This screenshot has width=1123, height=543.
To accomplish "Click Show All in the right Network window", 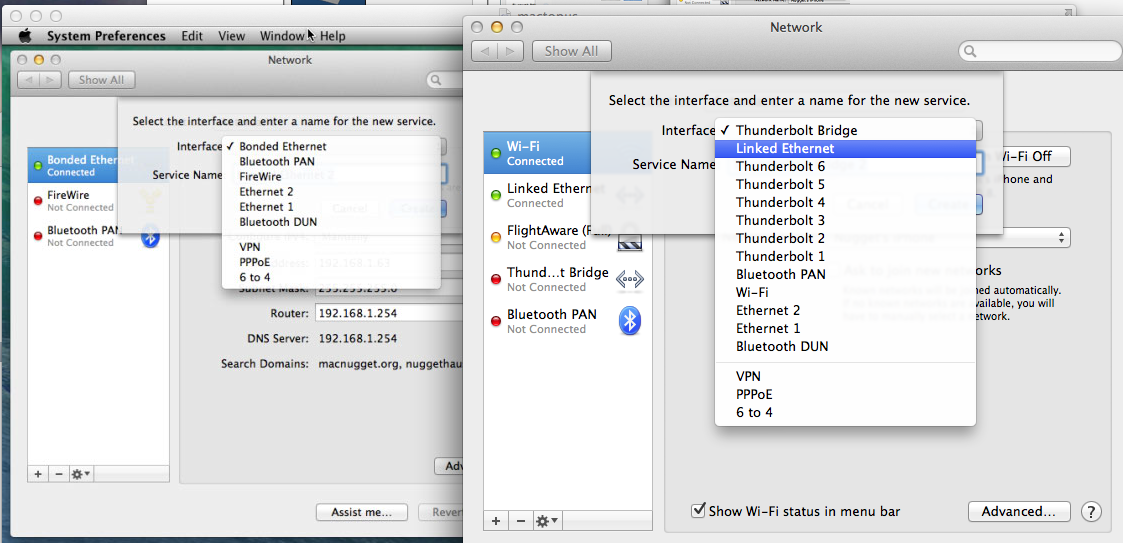I will click(x=571, y=51).
